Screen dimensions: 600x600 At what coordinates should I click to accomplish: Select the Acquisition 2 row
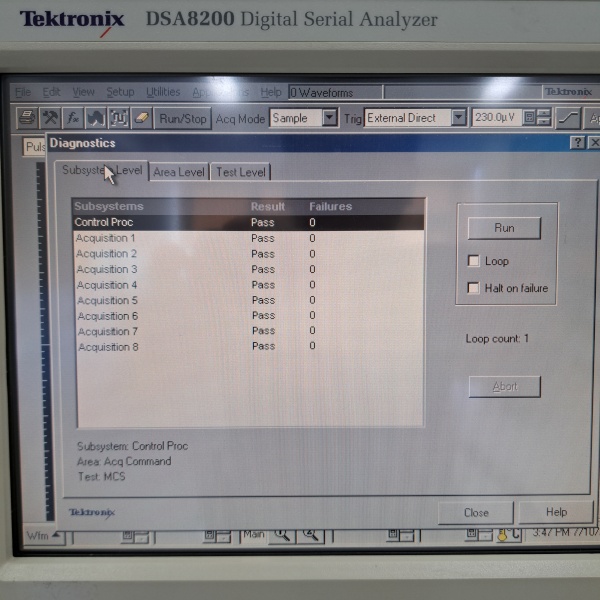[x=248, y=254]
